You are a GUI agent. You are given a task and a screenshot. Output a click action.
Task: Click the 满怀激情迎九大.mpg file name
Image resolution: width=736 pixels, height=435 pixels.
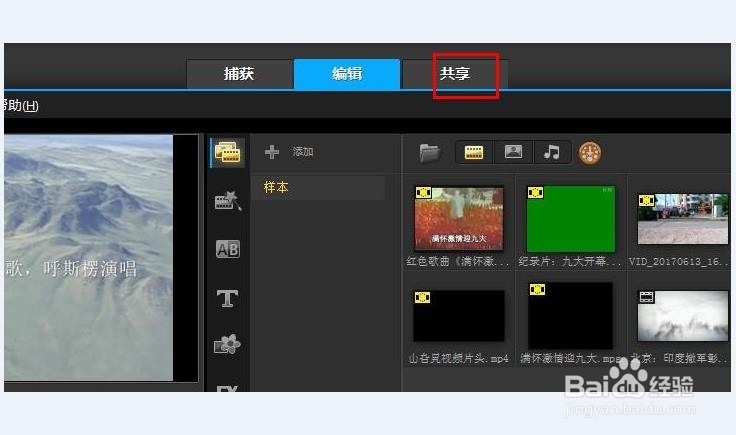tap(571, 359)
